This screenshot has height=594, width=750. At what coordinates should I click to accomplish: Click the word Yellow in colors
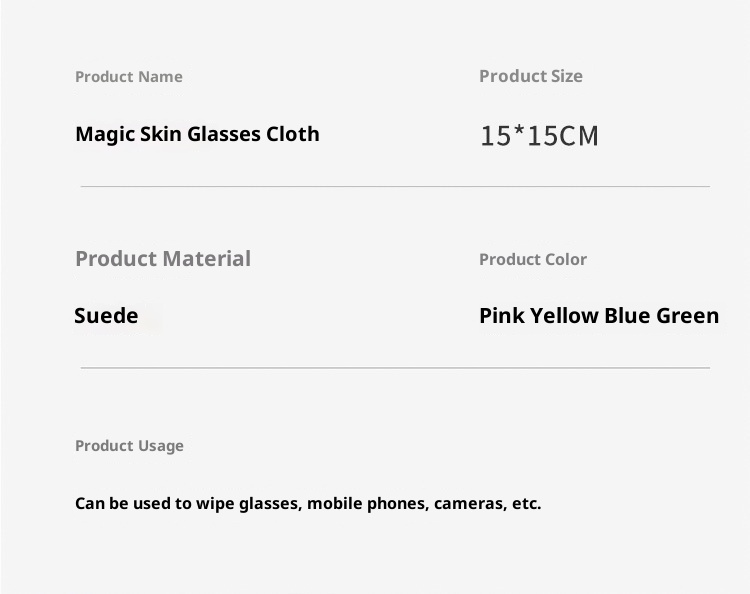click(564, 316)
